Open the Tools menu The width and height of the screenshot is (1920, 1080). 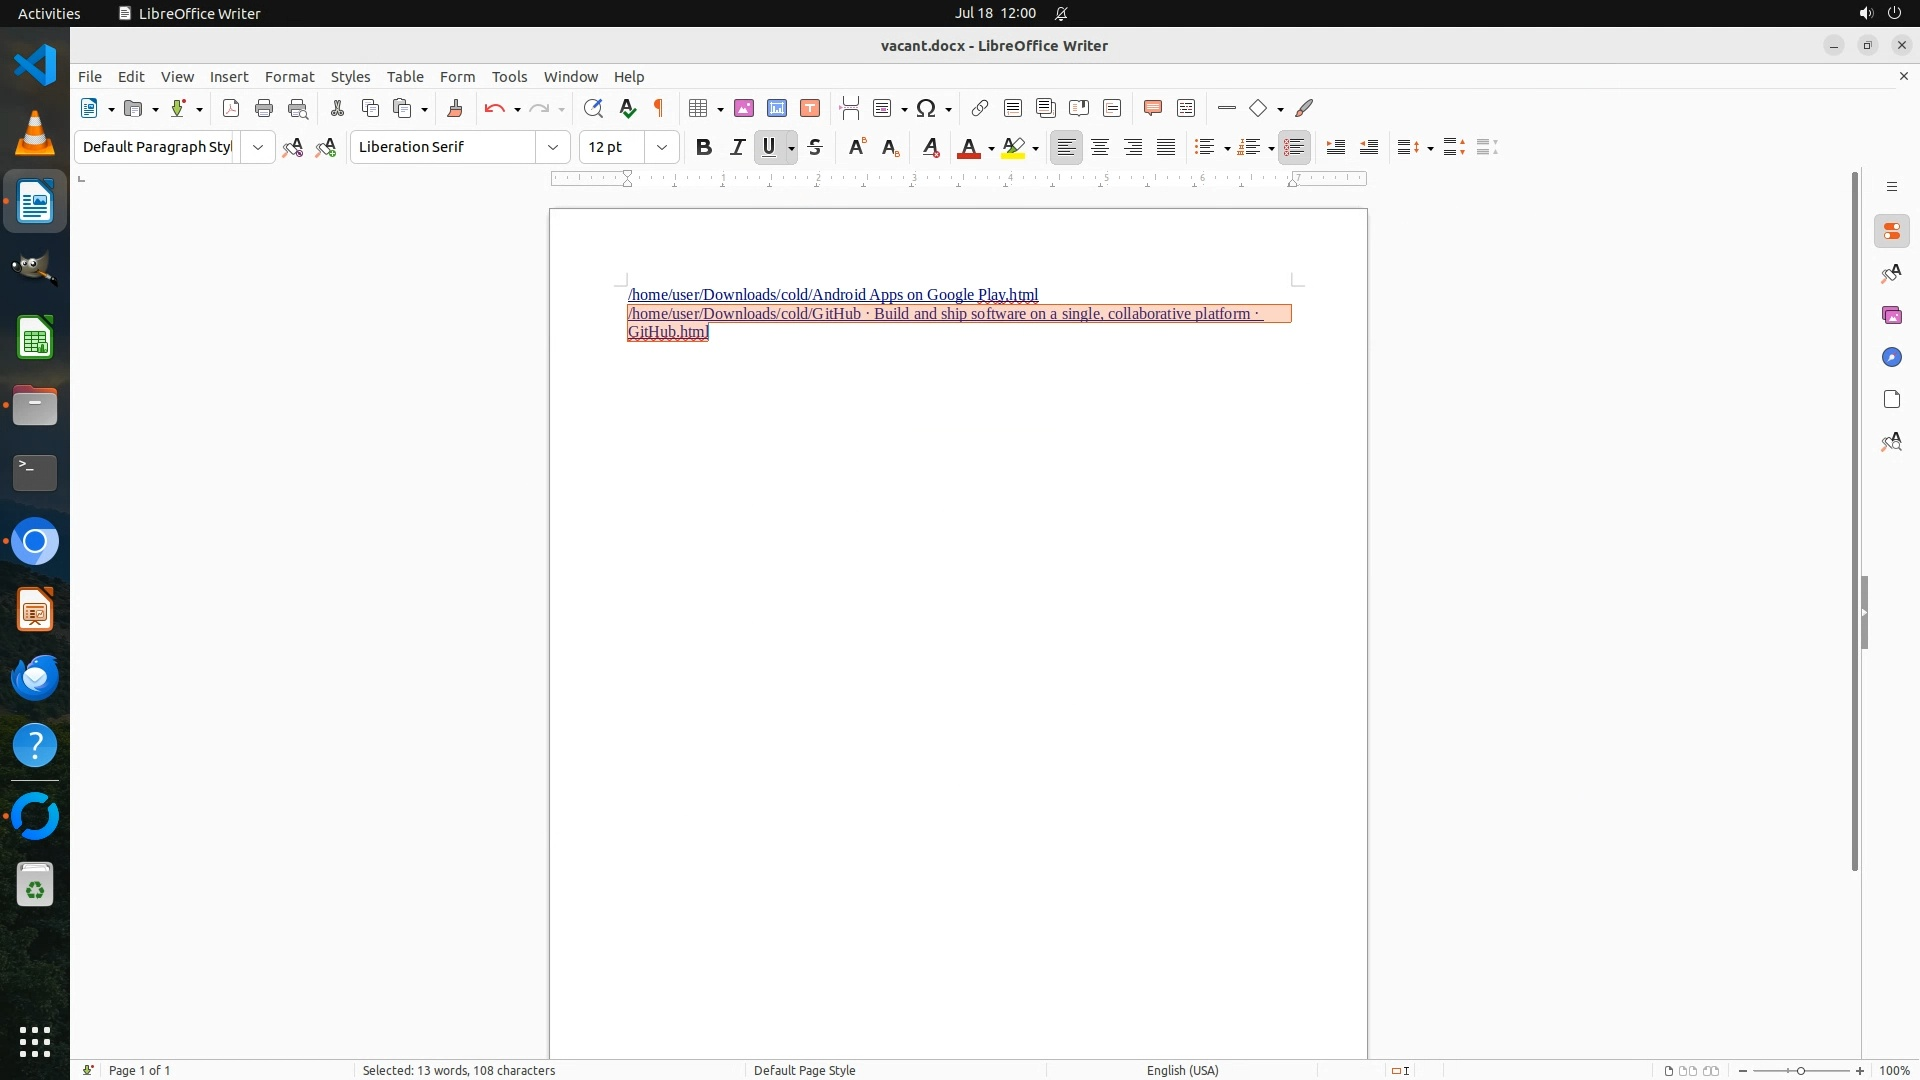pos(509,77)
